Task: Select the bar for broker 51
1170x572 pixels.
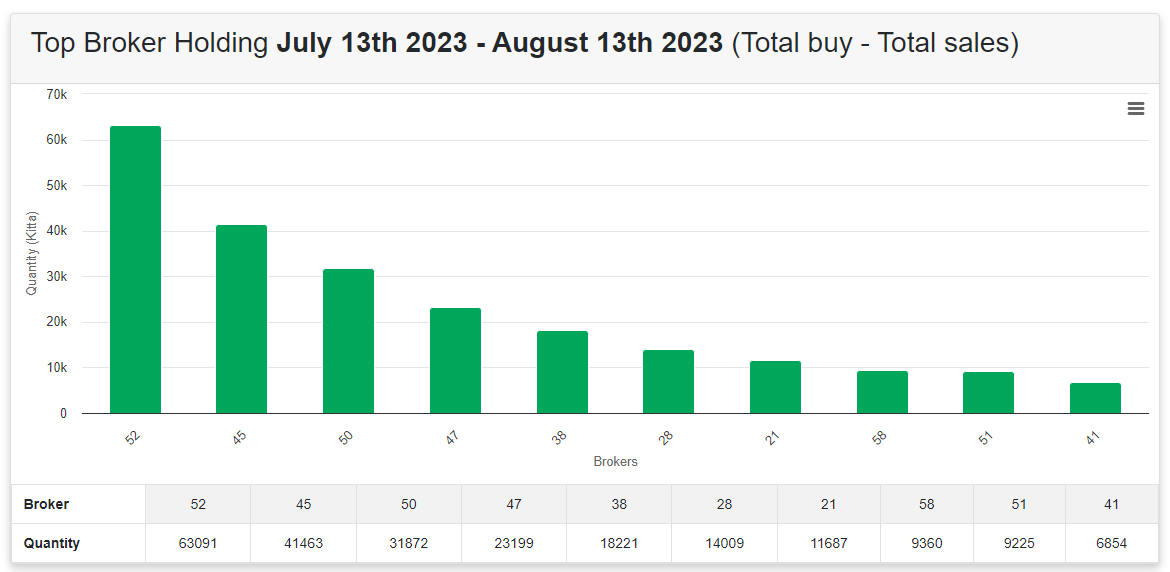Action: [x=988, y=392]
